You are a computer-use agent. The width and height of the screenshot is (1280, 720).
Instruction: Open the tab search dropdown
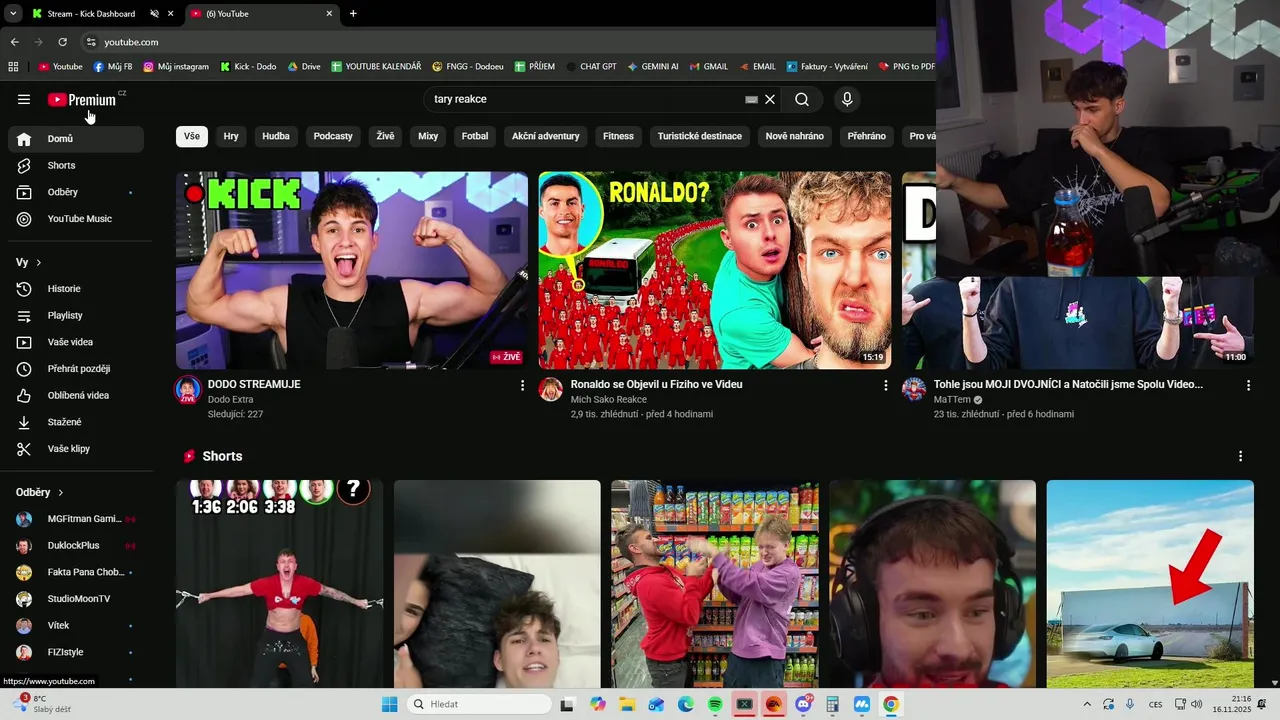click(x=12, y=14)
